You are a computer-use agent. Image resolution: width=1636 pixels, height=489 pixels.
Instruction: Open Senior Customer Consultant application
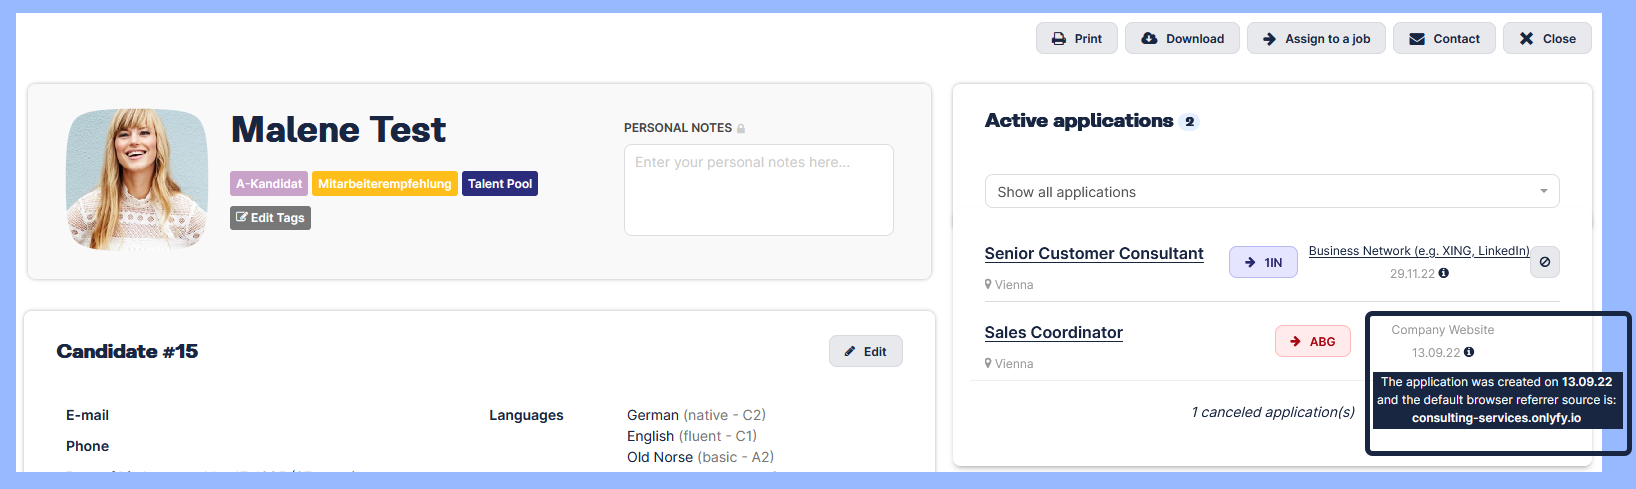(x=1094, y=254)
